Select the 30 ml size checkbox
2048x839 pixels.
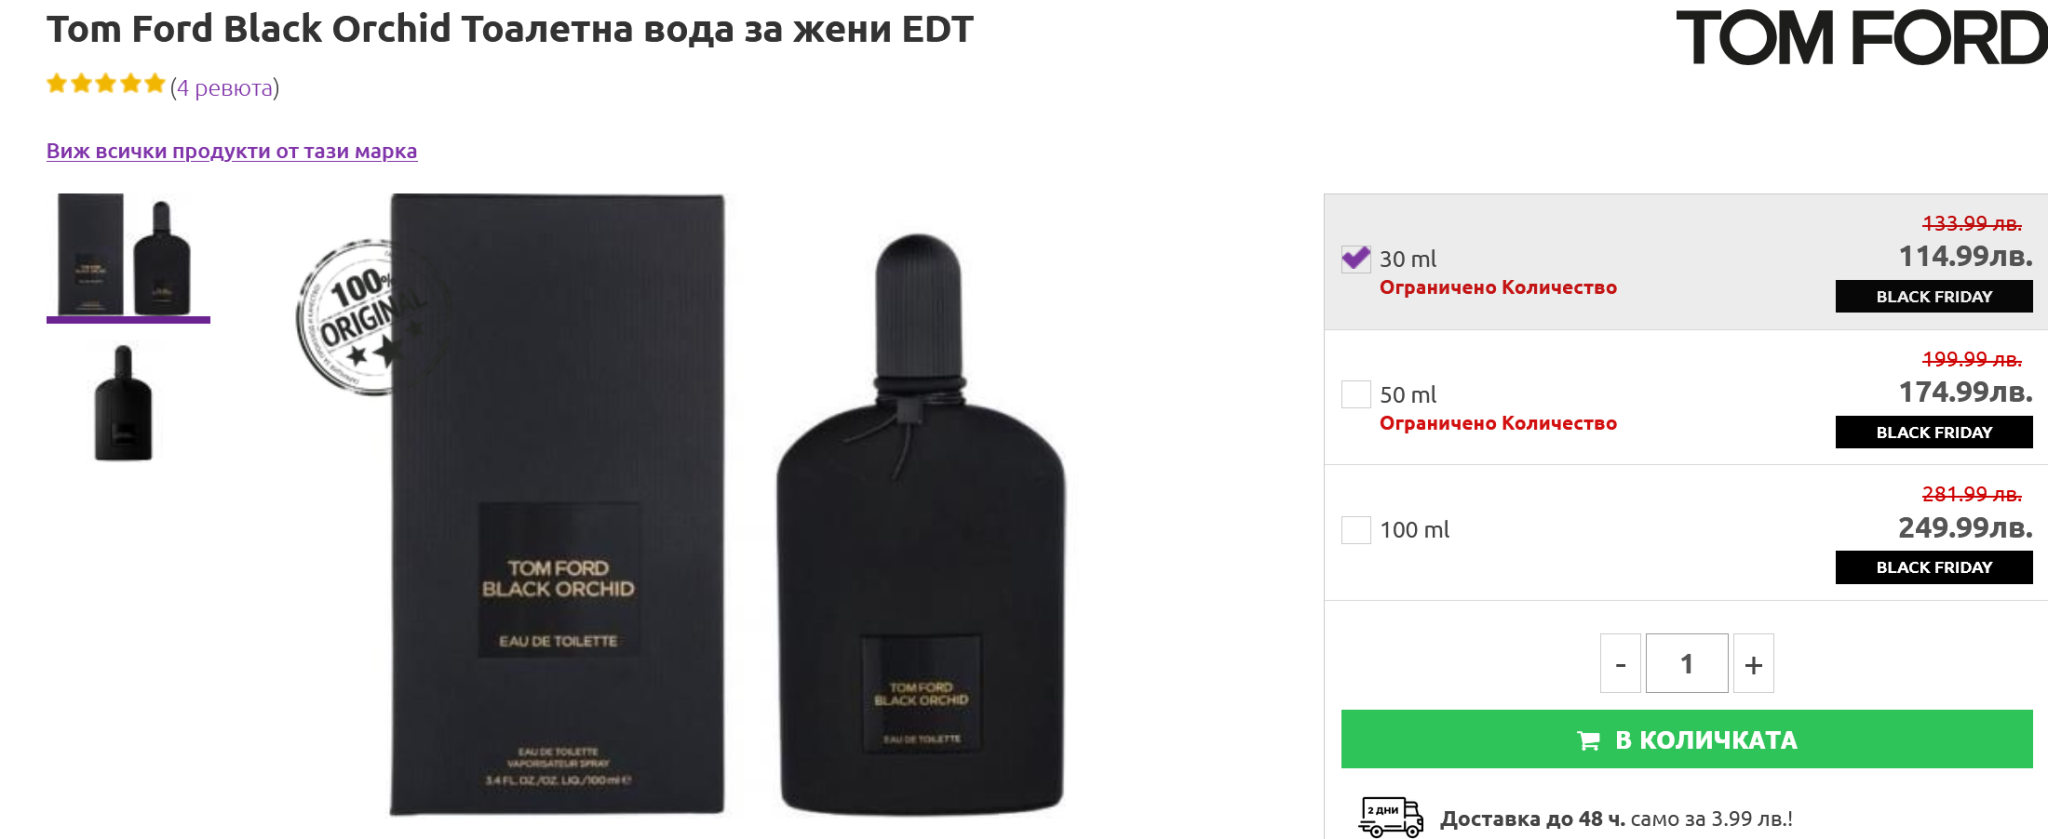click(1356, 259)
